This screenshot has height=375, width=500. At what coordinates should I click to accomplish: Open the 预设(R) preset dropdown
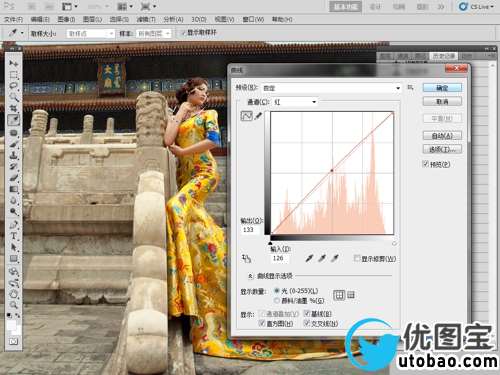[x=331, y=88]
